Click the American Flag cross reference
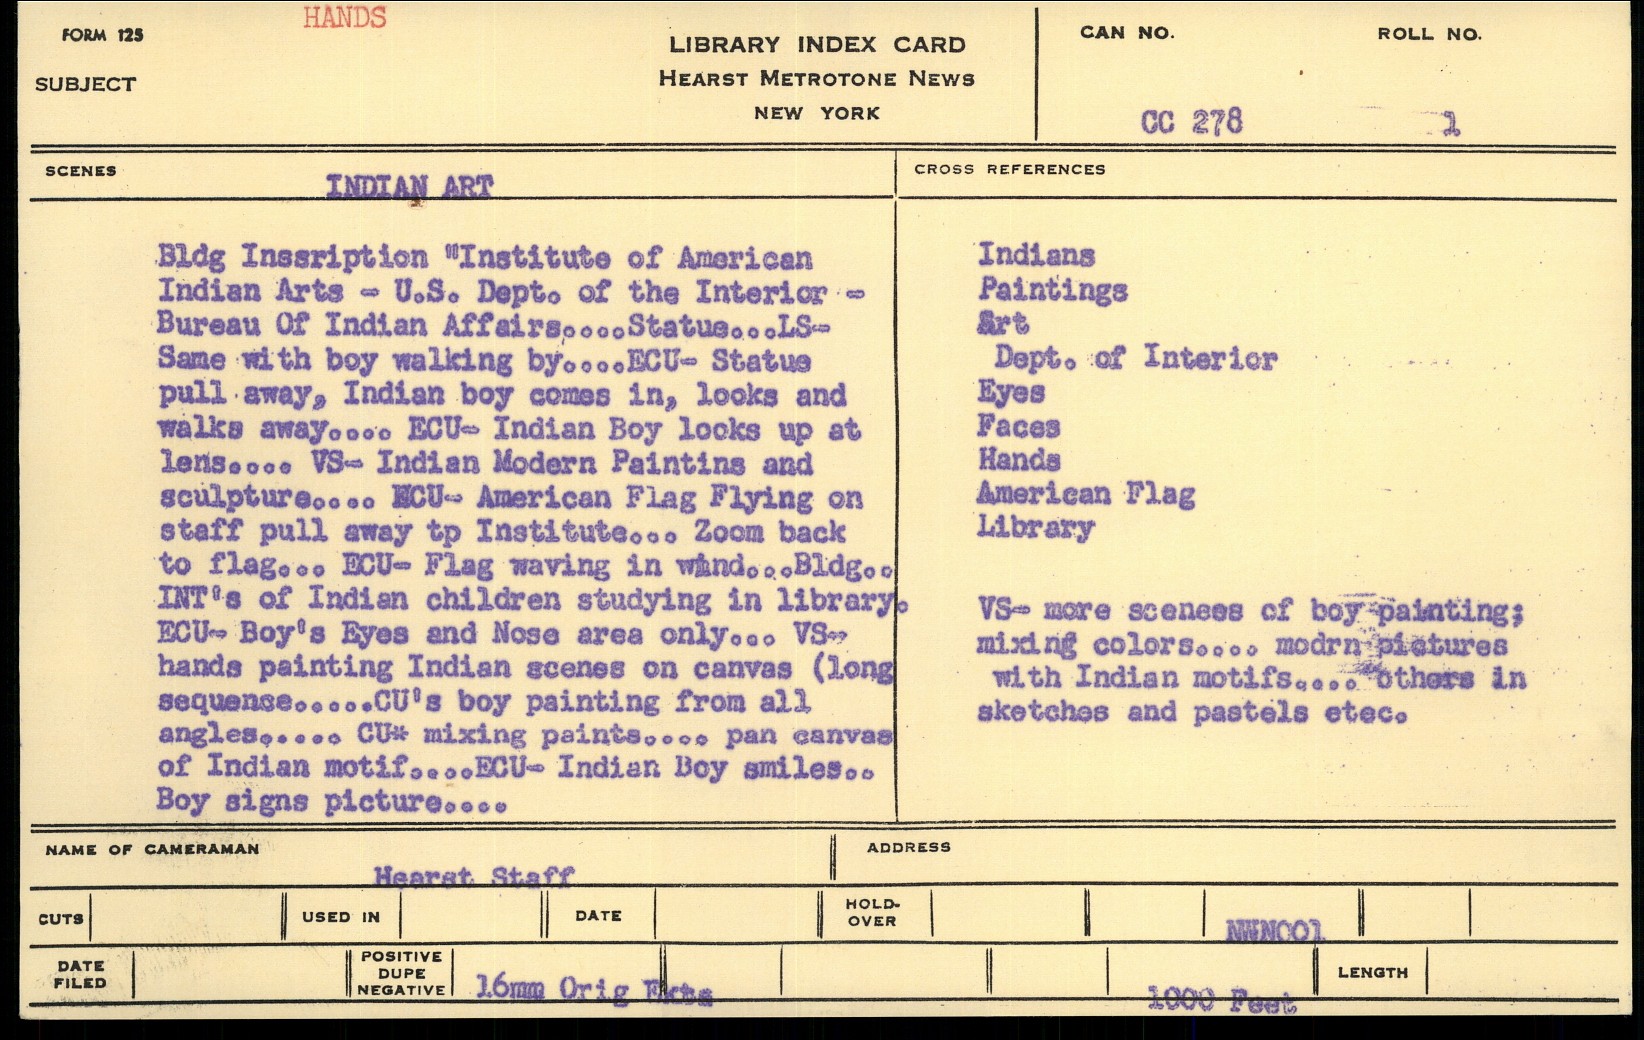The height and width of the screenshot is (1040, 1644). point(1085,494)
